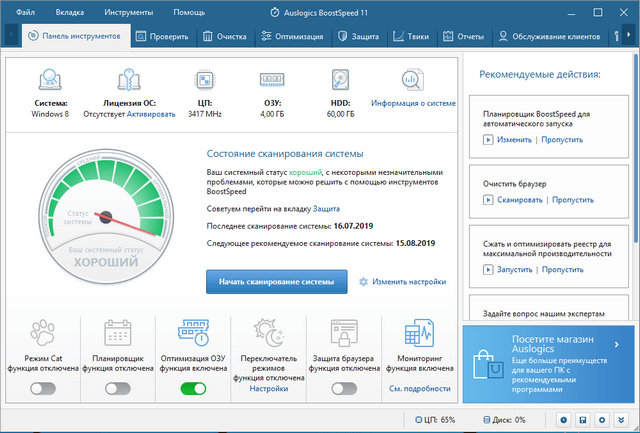Screen dimensions: 640x433
Task: Enable browser protection toggle
Action: 343,388
